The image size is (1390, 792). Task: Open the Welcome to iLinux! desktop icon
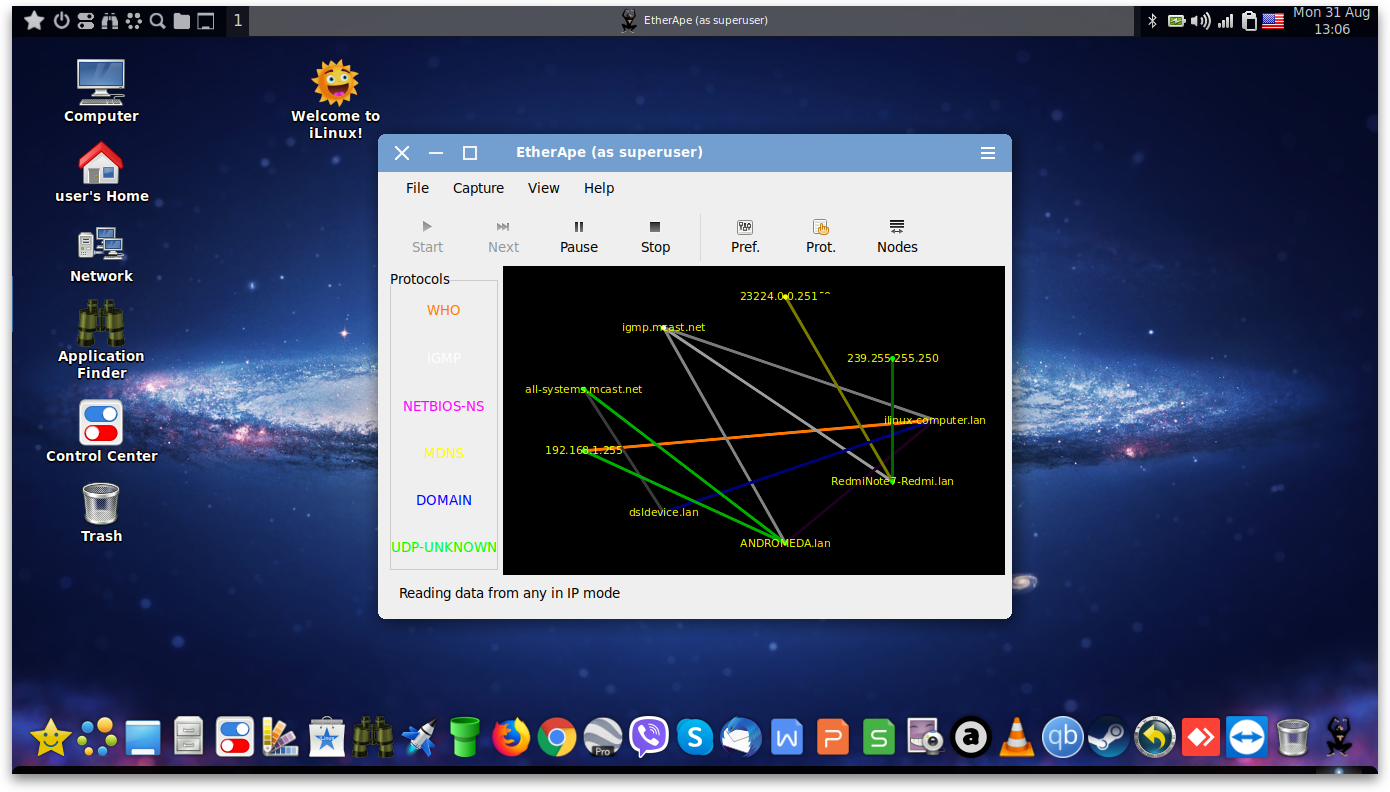[335, 99]
